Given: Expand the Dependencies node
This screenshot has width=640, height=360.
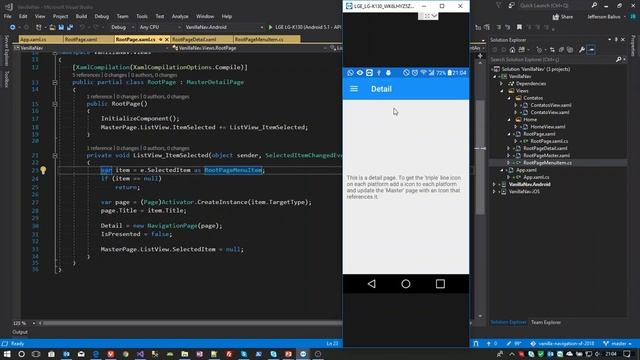Looking at the screenshot, I should pos(502,84).
